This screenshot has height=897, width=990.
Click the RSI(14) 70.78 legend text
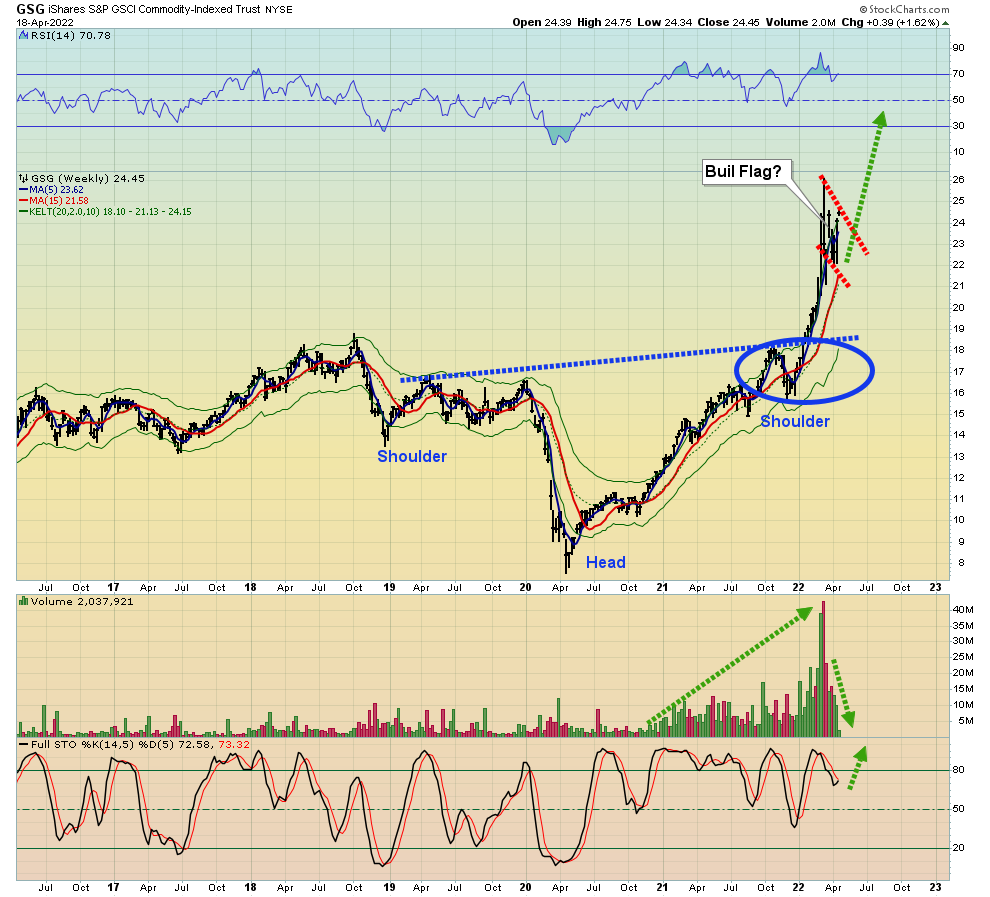point(71,36)
